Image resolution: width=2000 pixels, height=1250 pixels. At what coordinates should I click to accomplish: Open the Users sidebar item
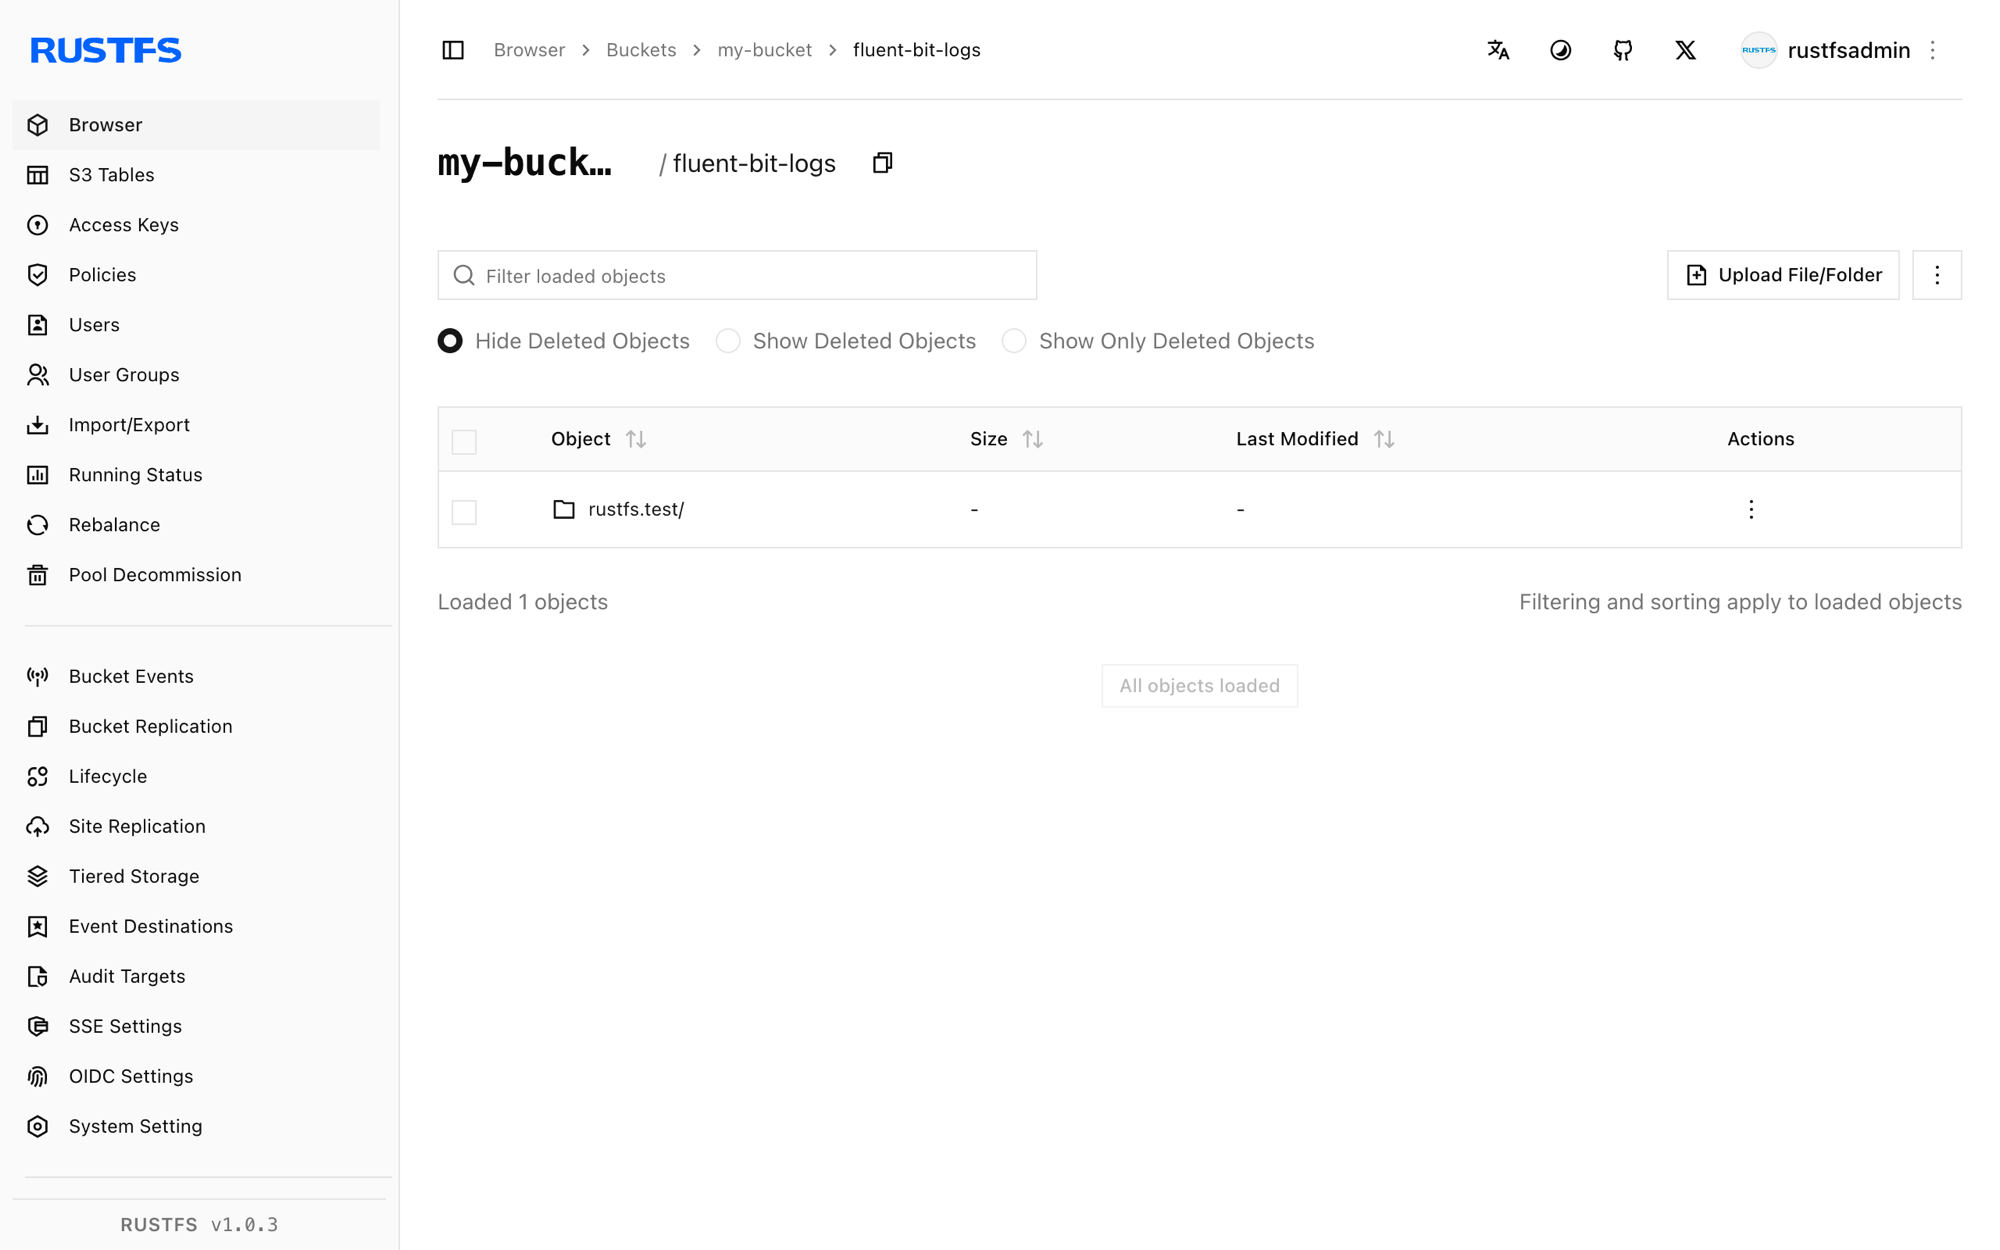196,325
